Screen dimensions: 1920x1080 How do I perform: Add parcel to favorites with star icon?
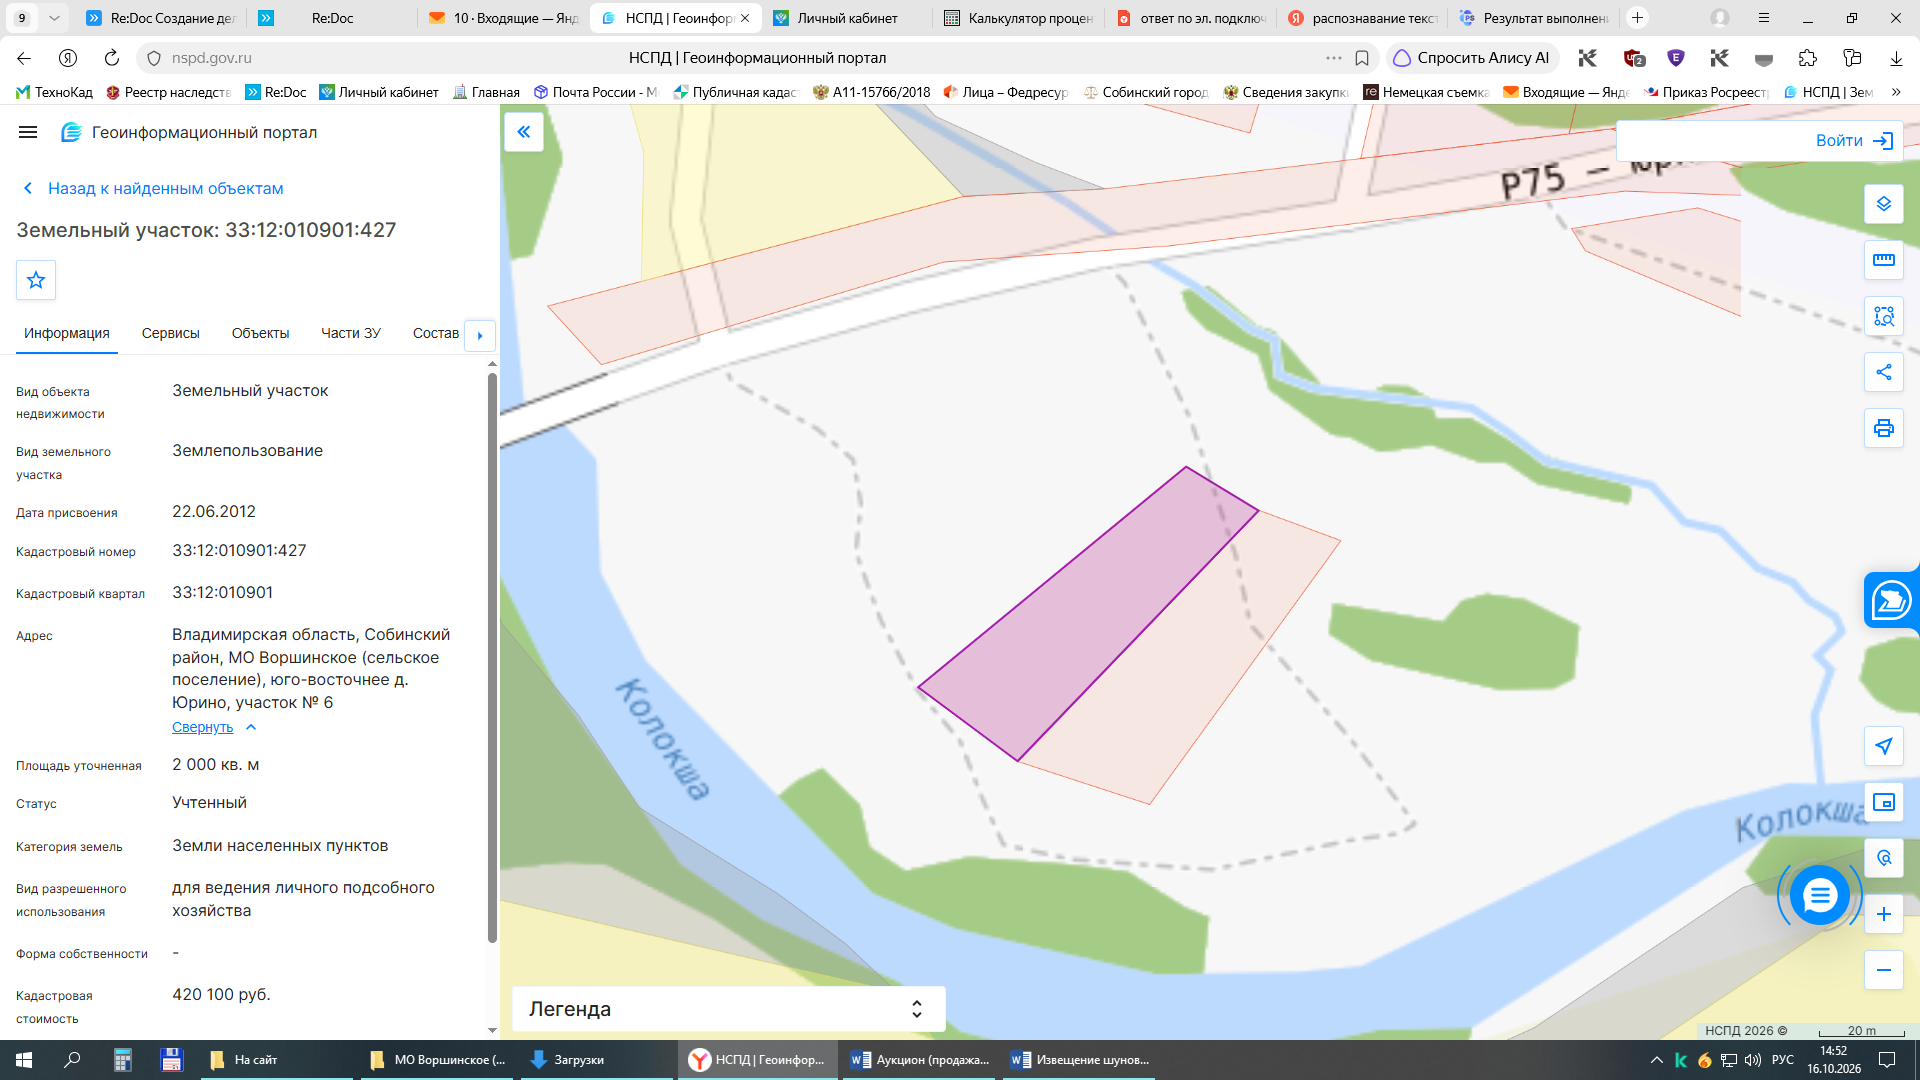point(36,280)
